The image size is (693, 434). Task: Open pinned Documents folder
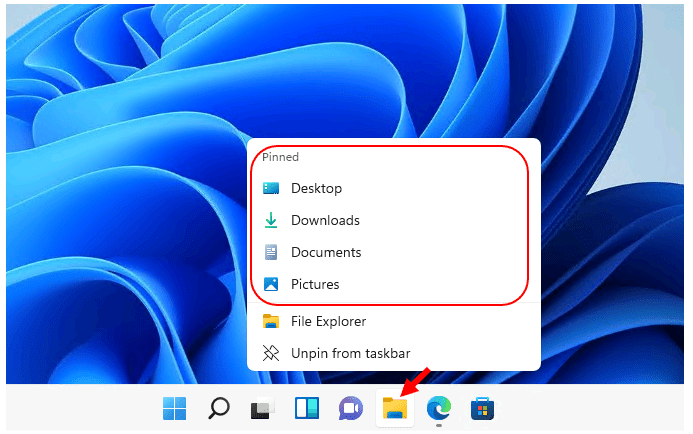pyautogui.click(x=393, y=252)
